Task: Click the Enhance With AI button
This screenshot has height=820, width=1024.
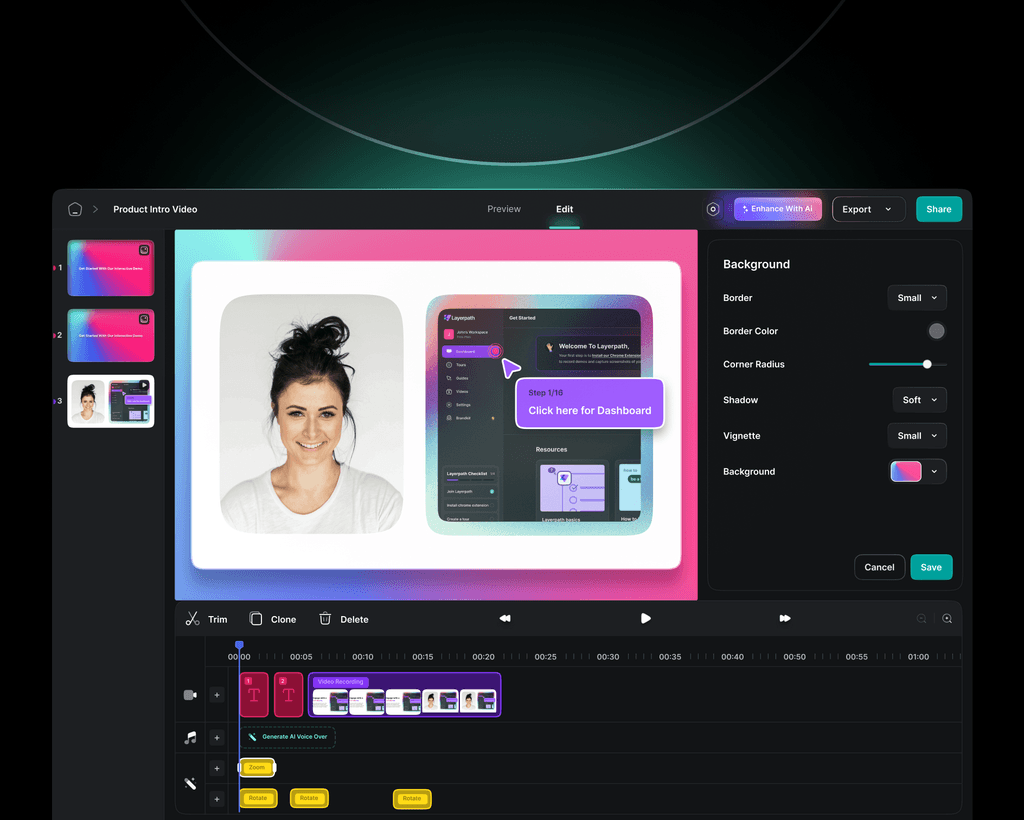Action: coord(778,209)
